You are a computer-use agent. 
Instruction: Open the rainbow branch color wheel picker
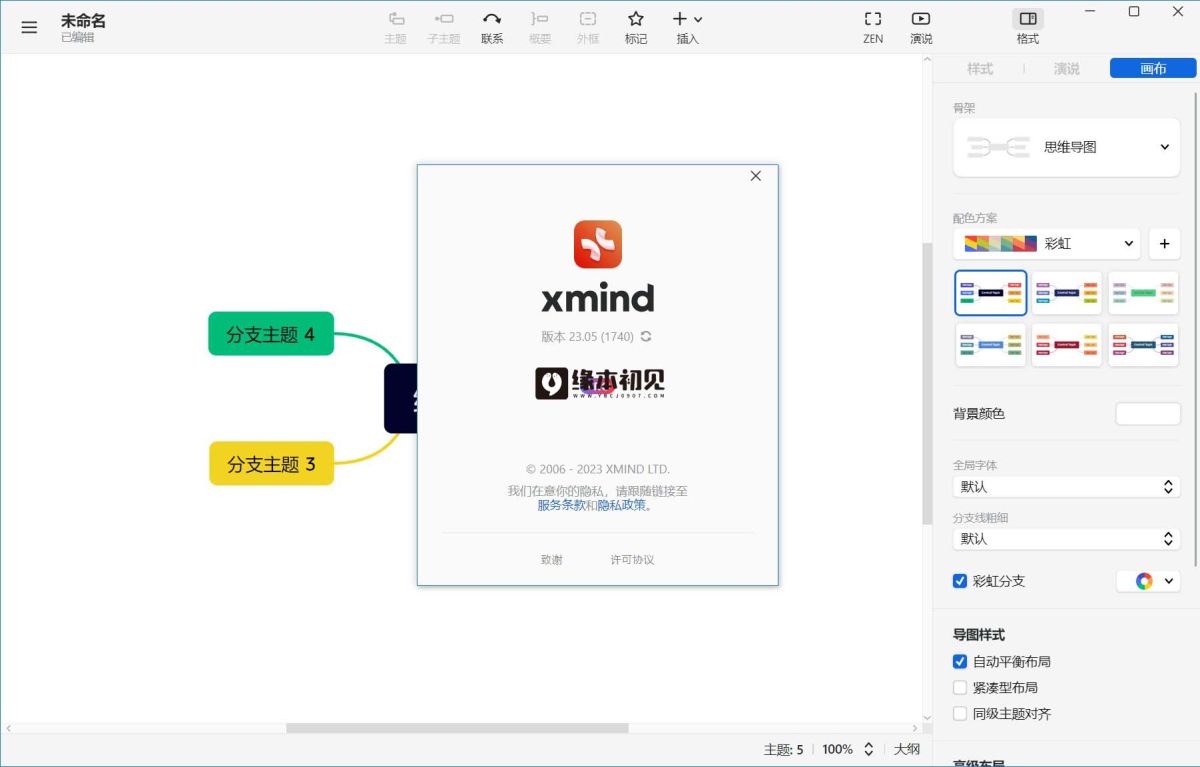click(1148, 581)
